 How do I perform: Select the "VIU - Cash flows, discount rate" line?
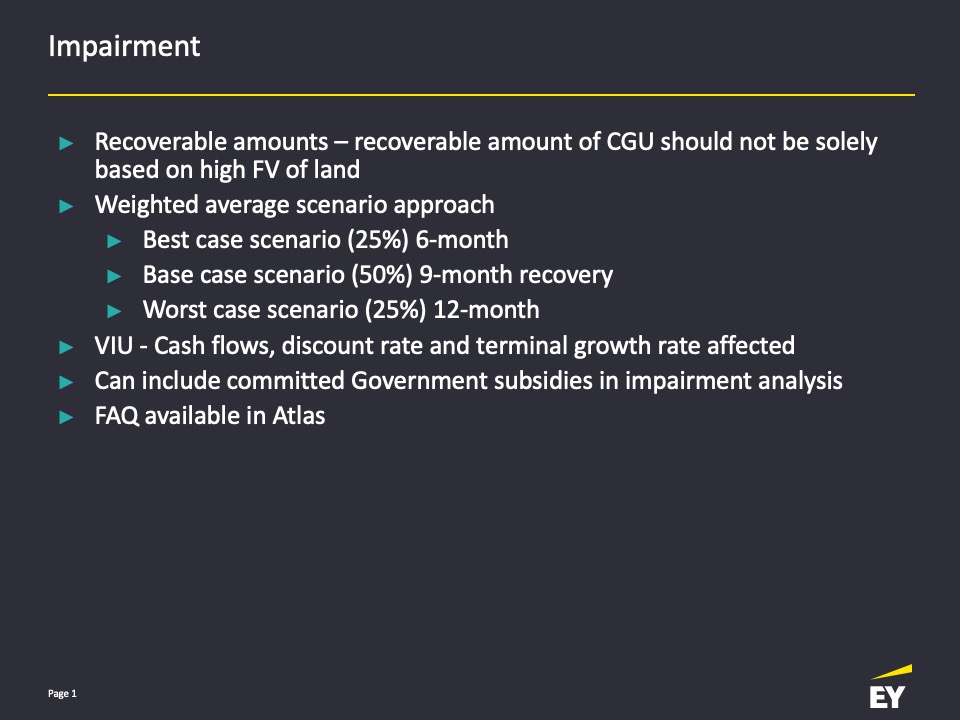pyautogui.click(x=444, y=346)
